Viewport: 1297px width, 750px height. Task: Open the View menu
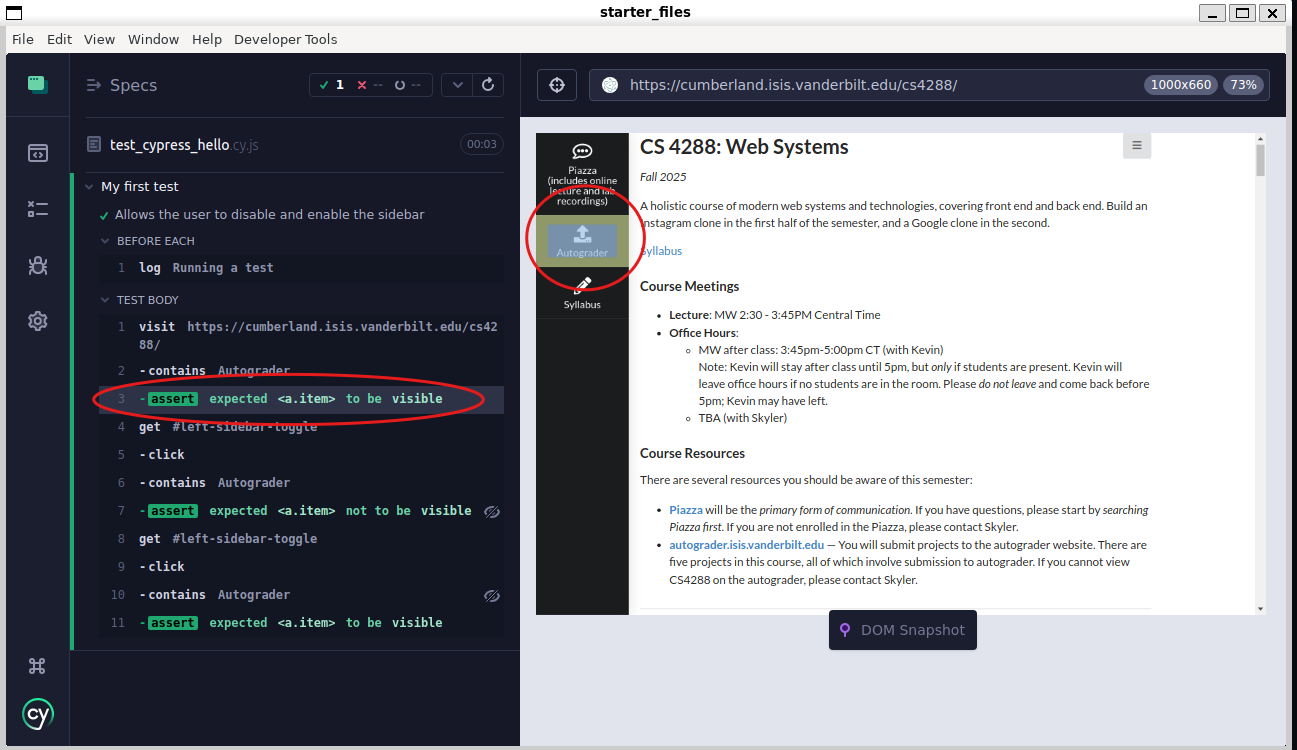(99, 39)
